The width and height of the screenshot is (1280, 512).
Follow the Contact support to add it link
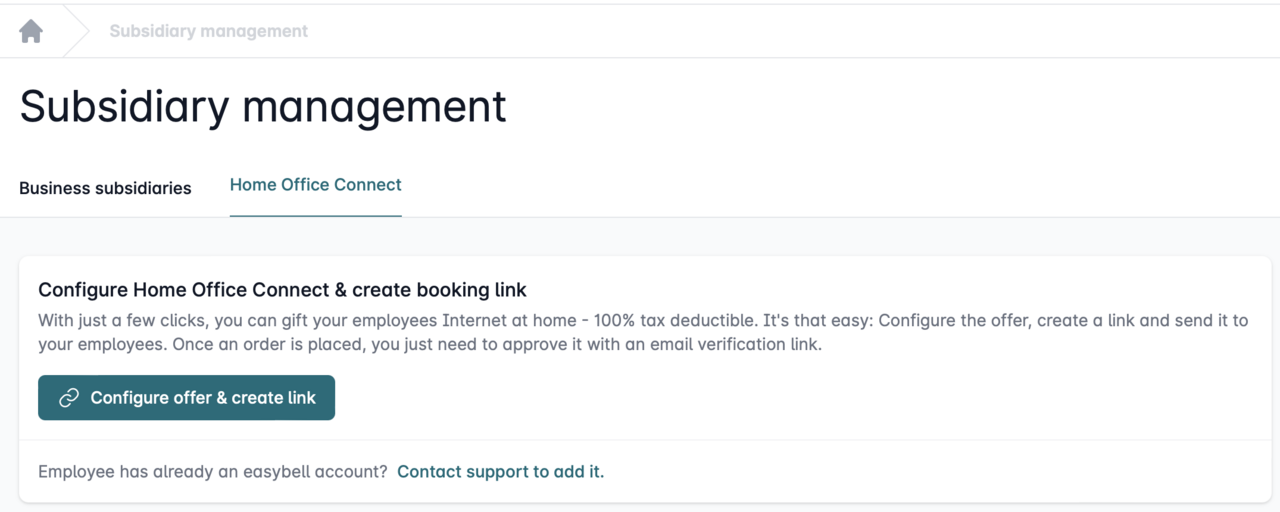(500, 471)
